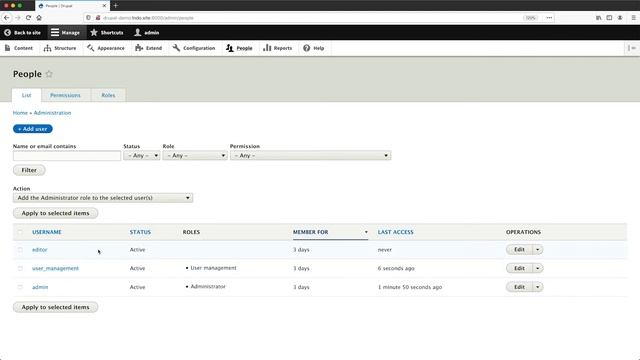Image resolution: width=640 pixels, height=360 pixels.
Task: Add People page to shortcuts star
Action: click(49, 74)
